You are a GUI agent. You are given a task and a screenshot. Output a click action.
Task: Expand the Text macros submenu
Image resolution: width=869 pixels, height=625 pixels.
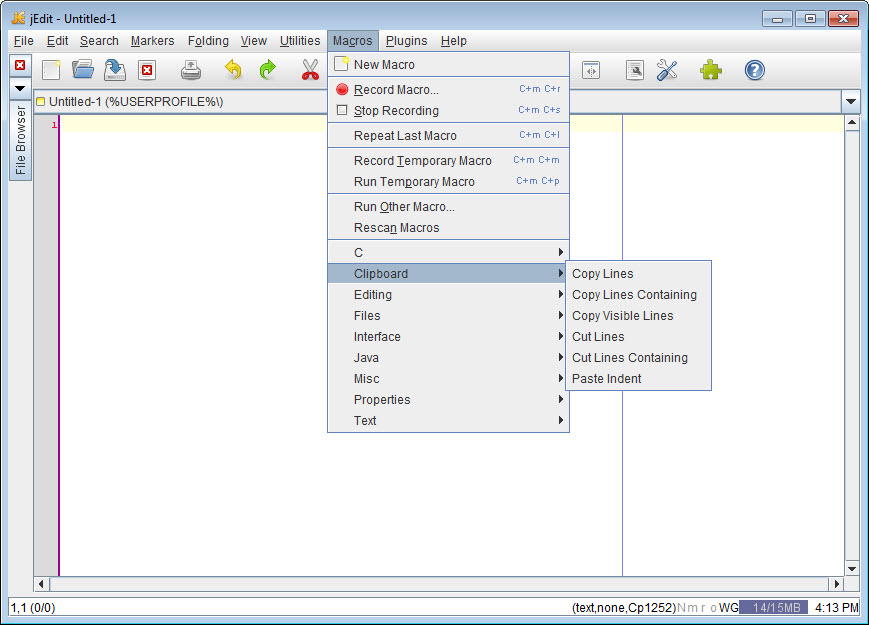[448, 421]
